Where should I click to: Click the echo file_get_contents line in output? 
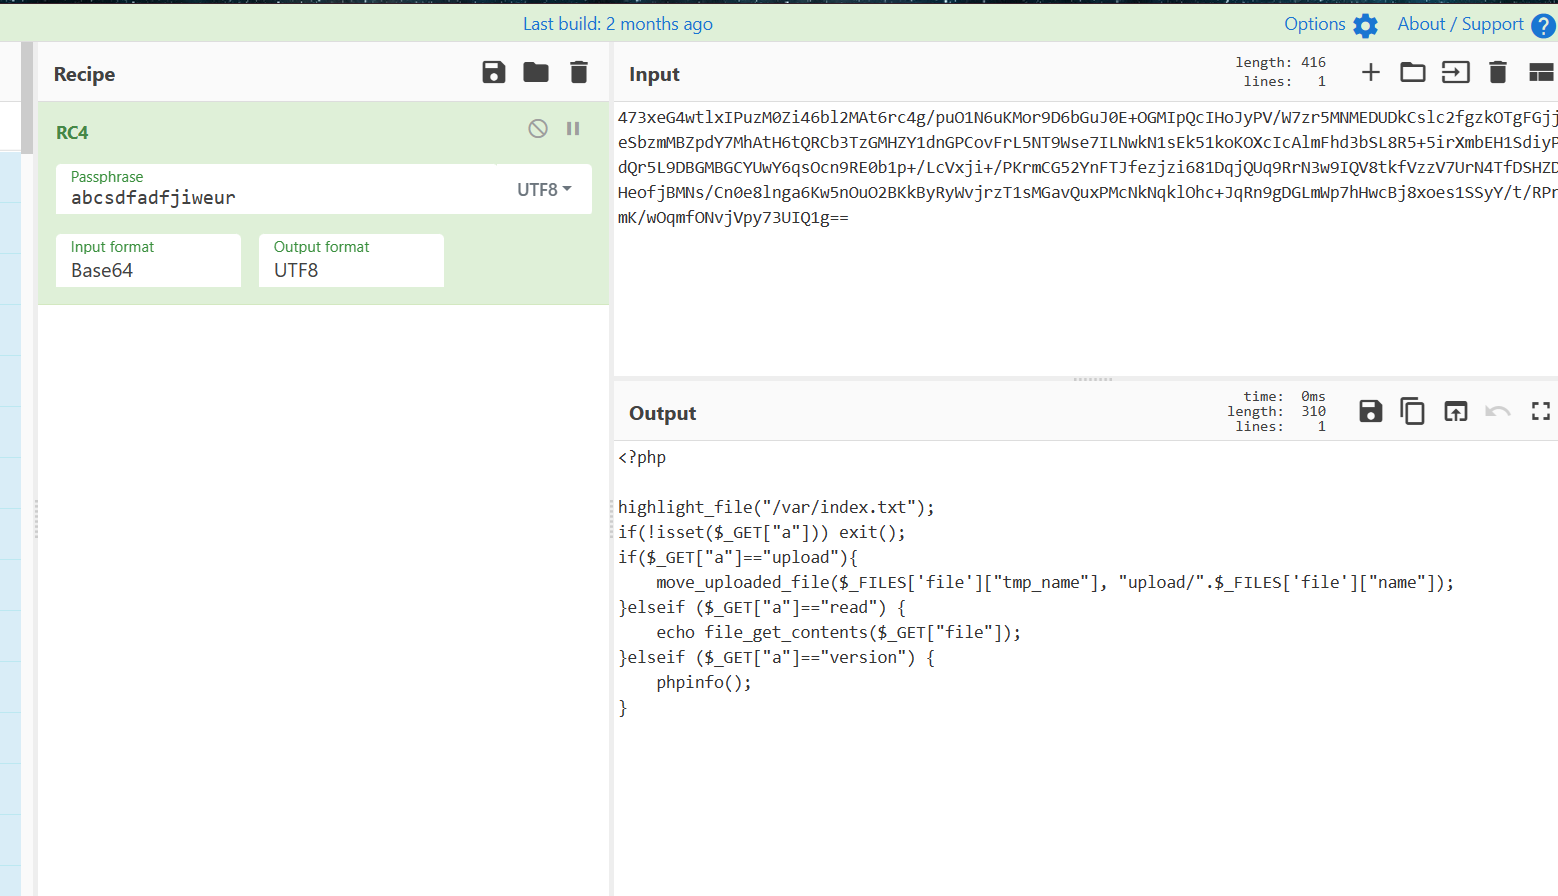tap(838, 632)
